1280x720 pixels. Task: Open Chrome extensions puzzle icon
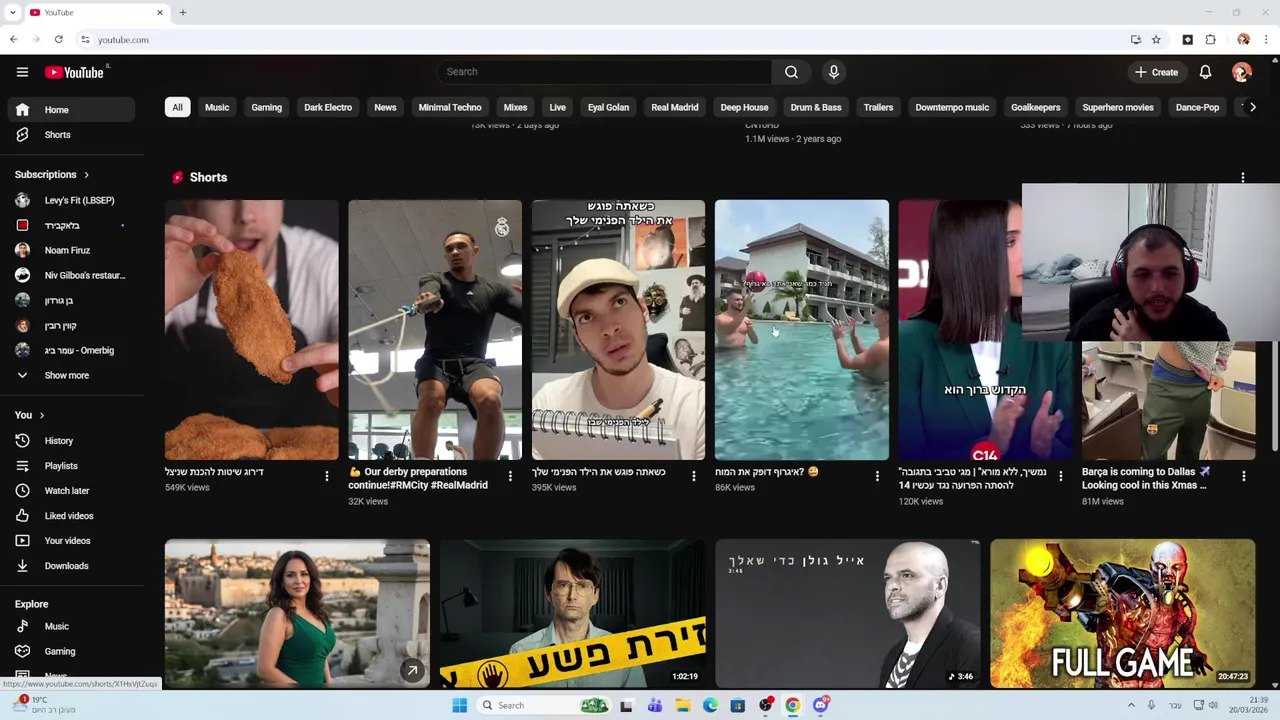coord(1211,40)
